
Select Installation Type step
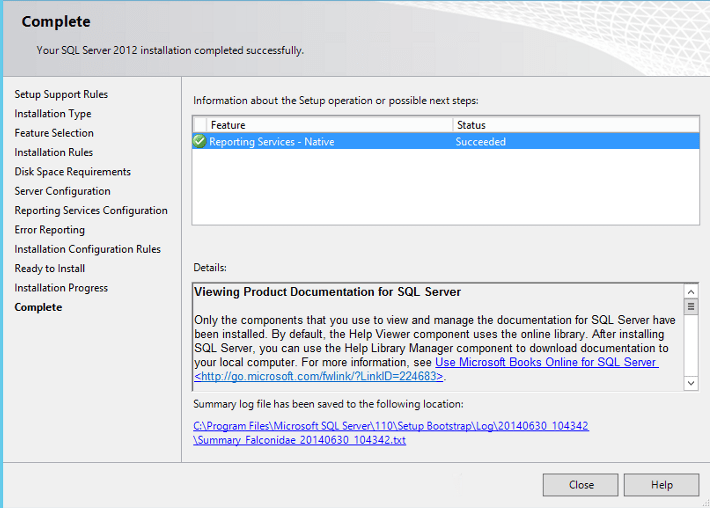53,114
